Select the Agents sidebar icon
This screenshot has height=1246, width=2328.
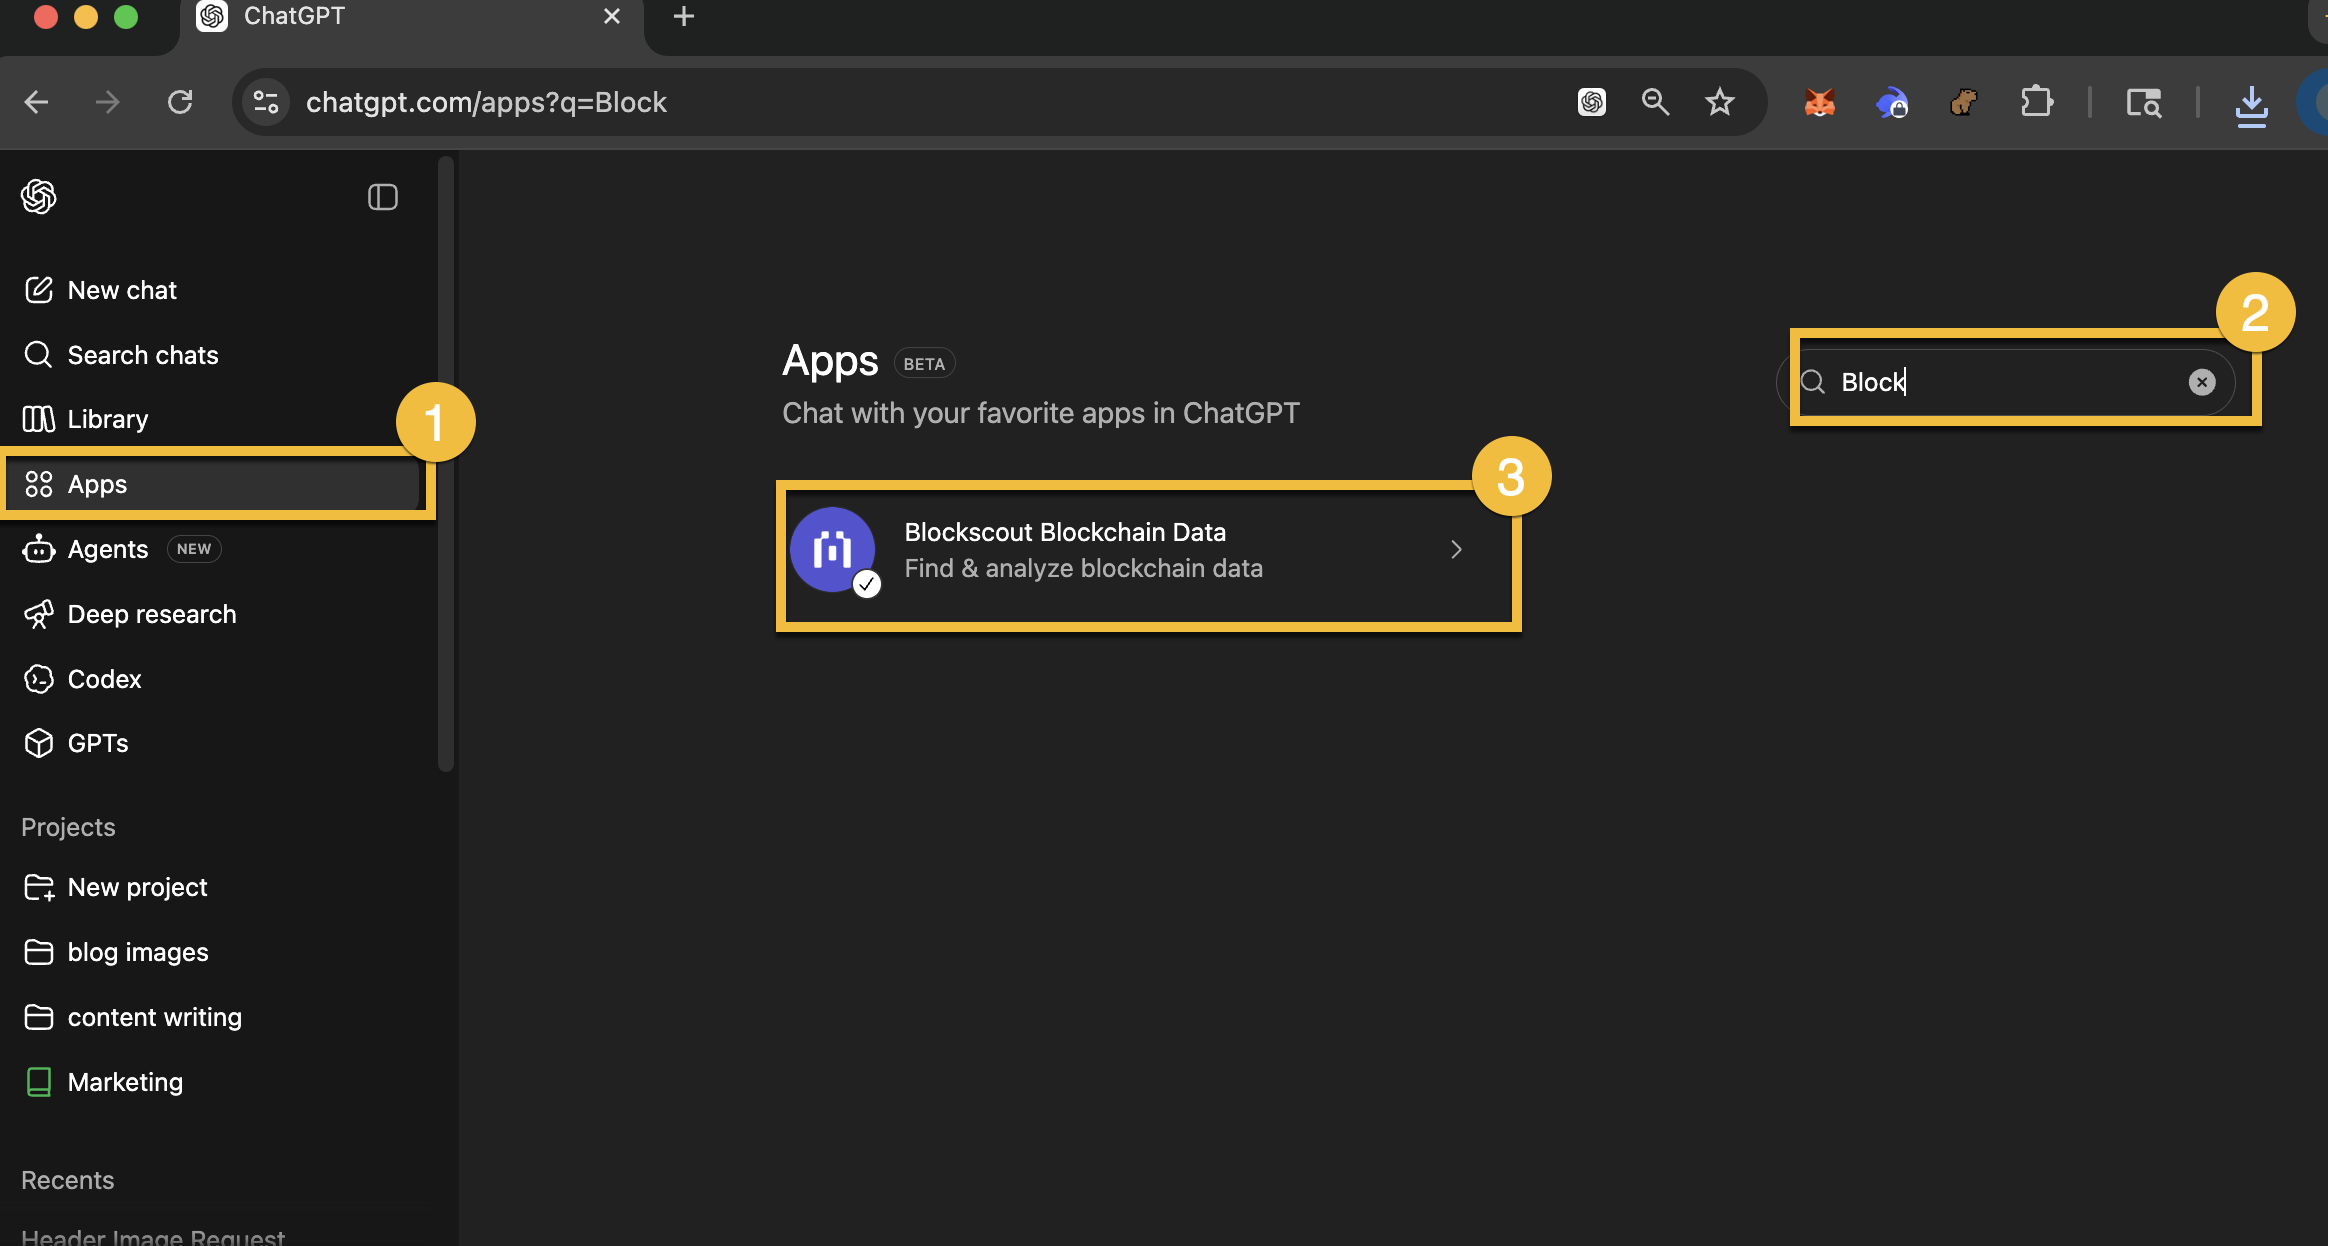[x=38, y=549]
